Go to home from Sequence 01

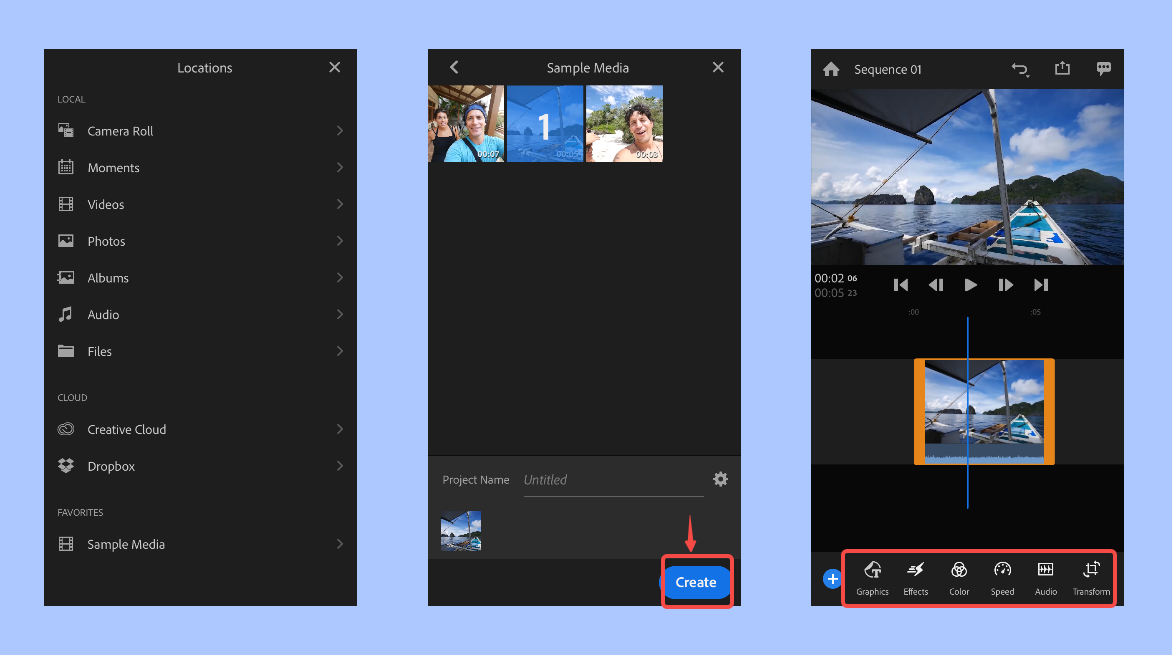[x=831, y=69]
